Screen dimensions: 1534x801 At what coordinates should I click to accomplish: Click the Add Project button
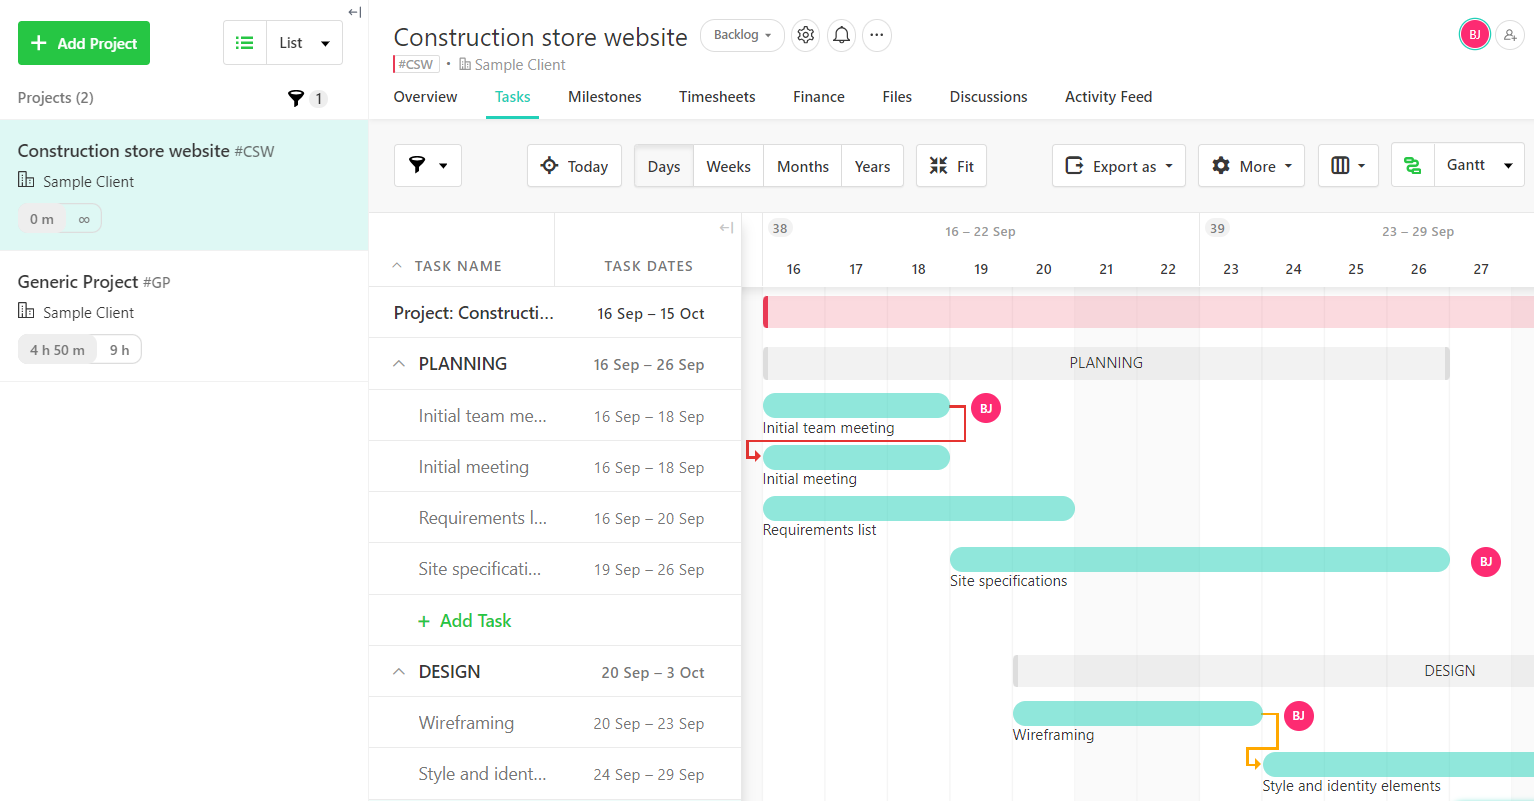point(84,43)
